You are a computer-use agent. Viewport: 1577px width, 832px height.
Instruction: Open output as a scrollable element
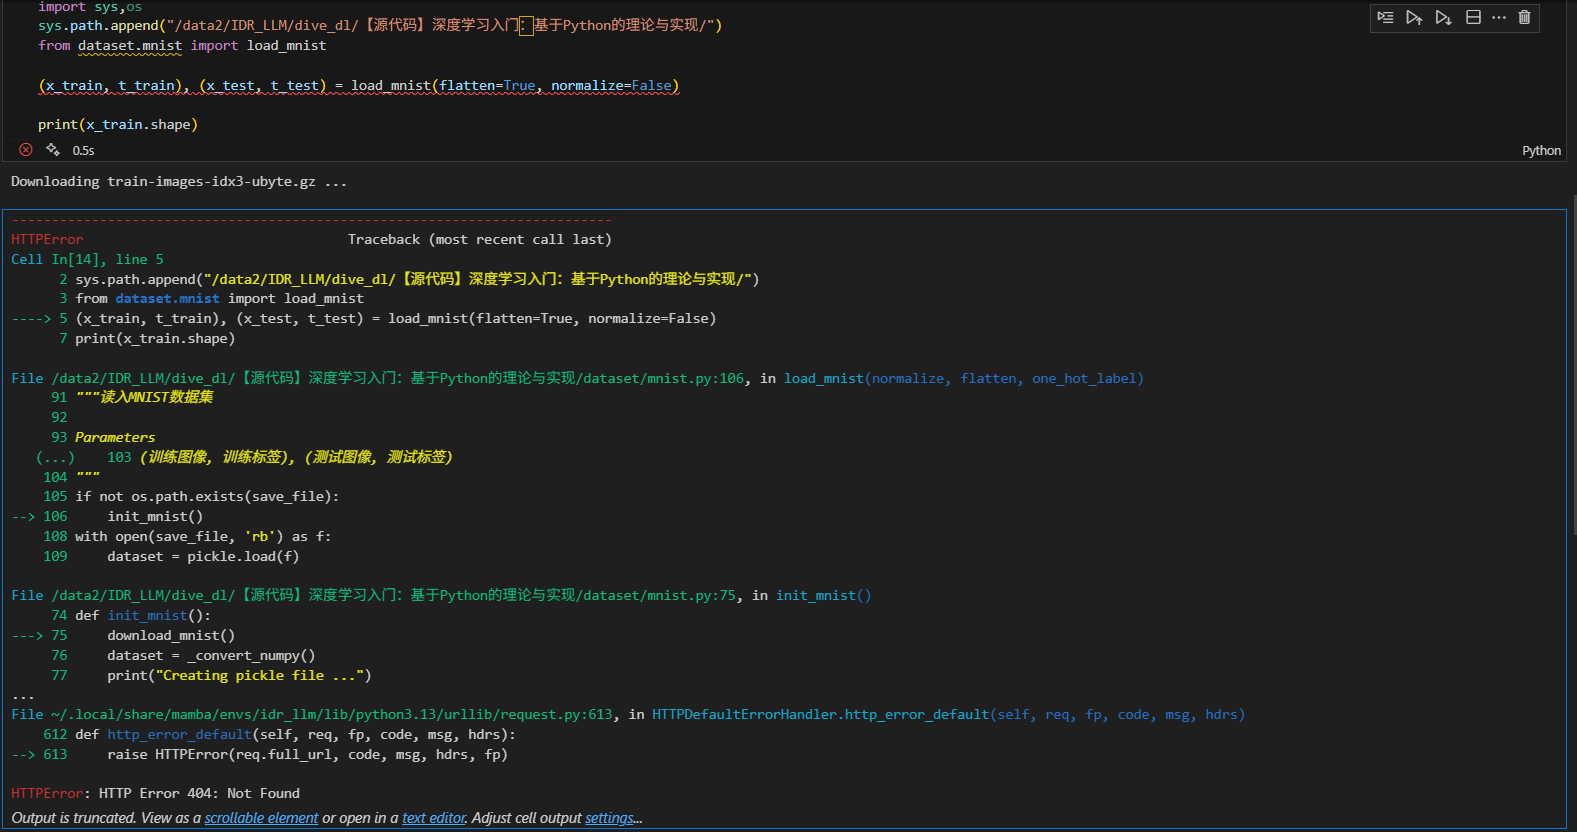261,818
